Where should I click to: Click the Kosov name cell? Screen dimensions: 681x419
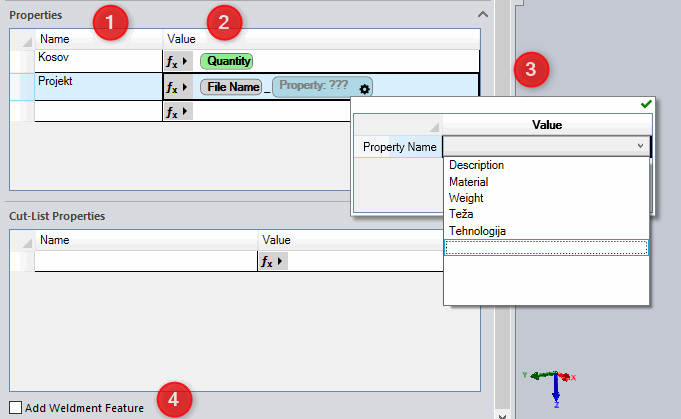pyautogui.click(x=98, y=61)
